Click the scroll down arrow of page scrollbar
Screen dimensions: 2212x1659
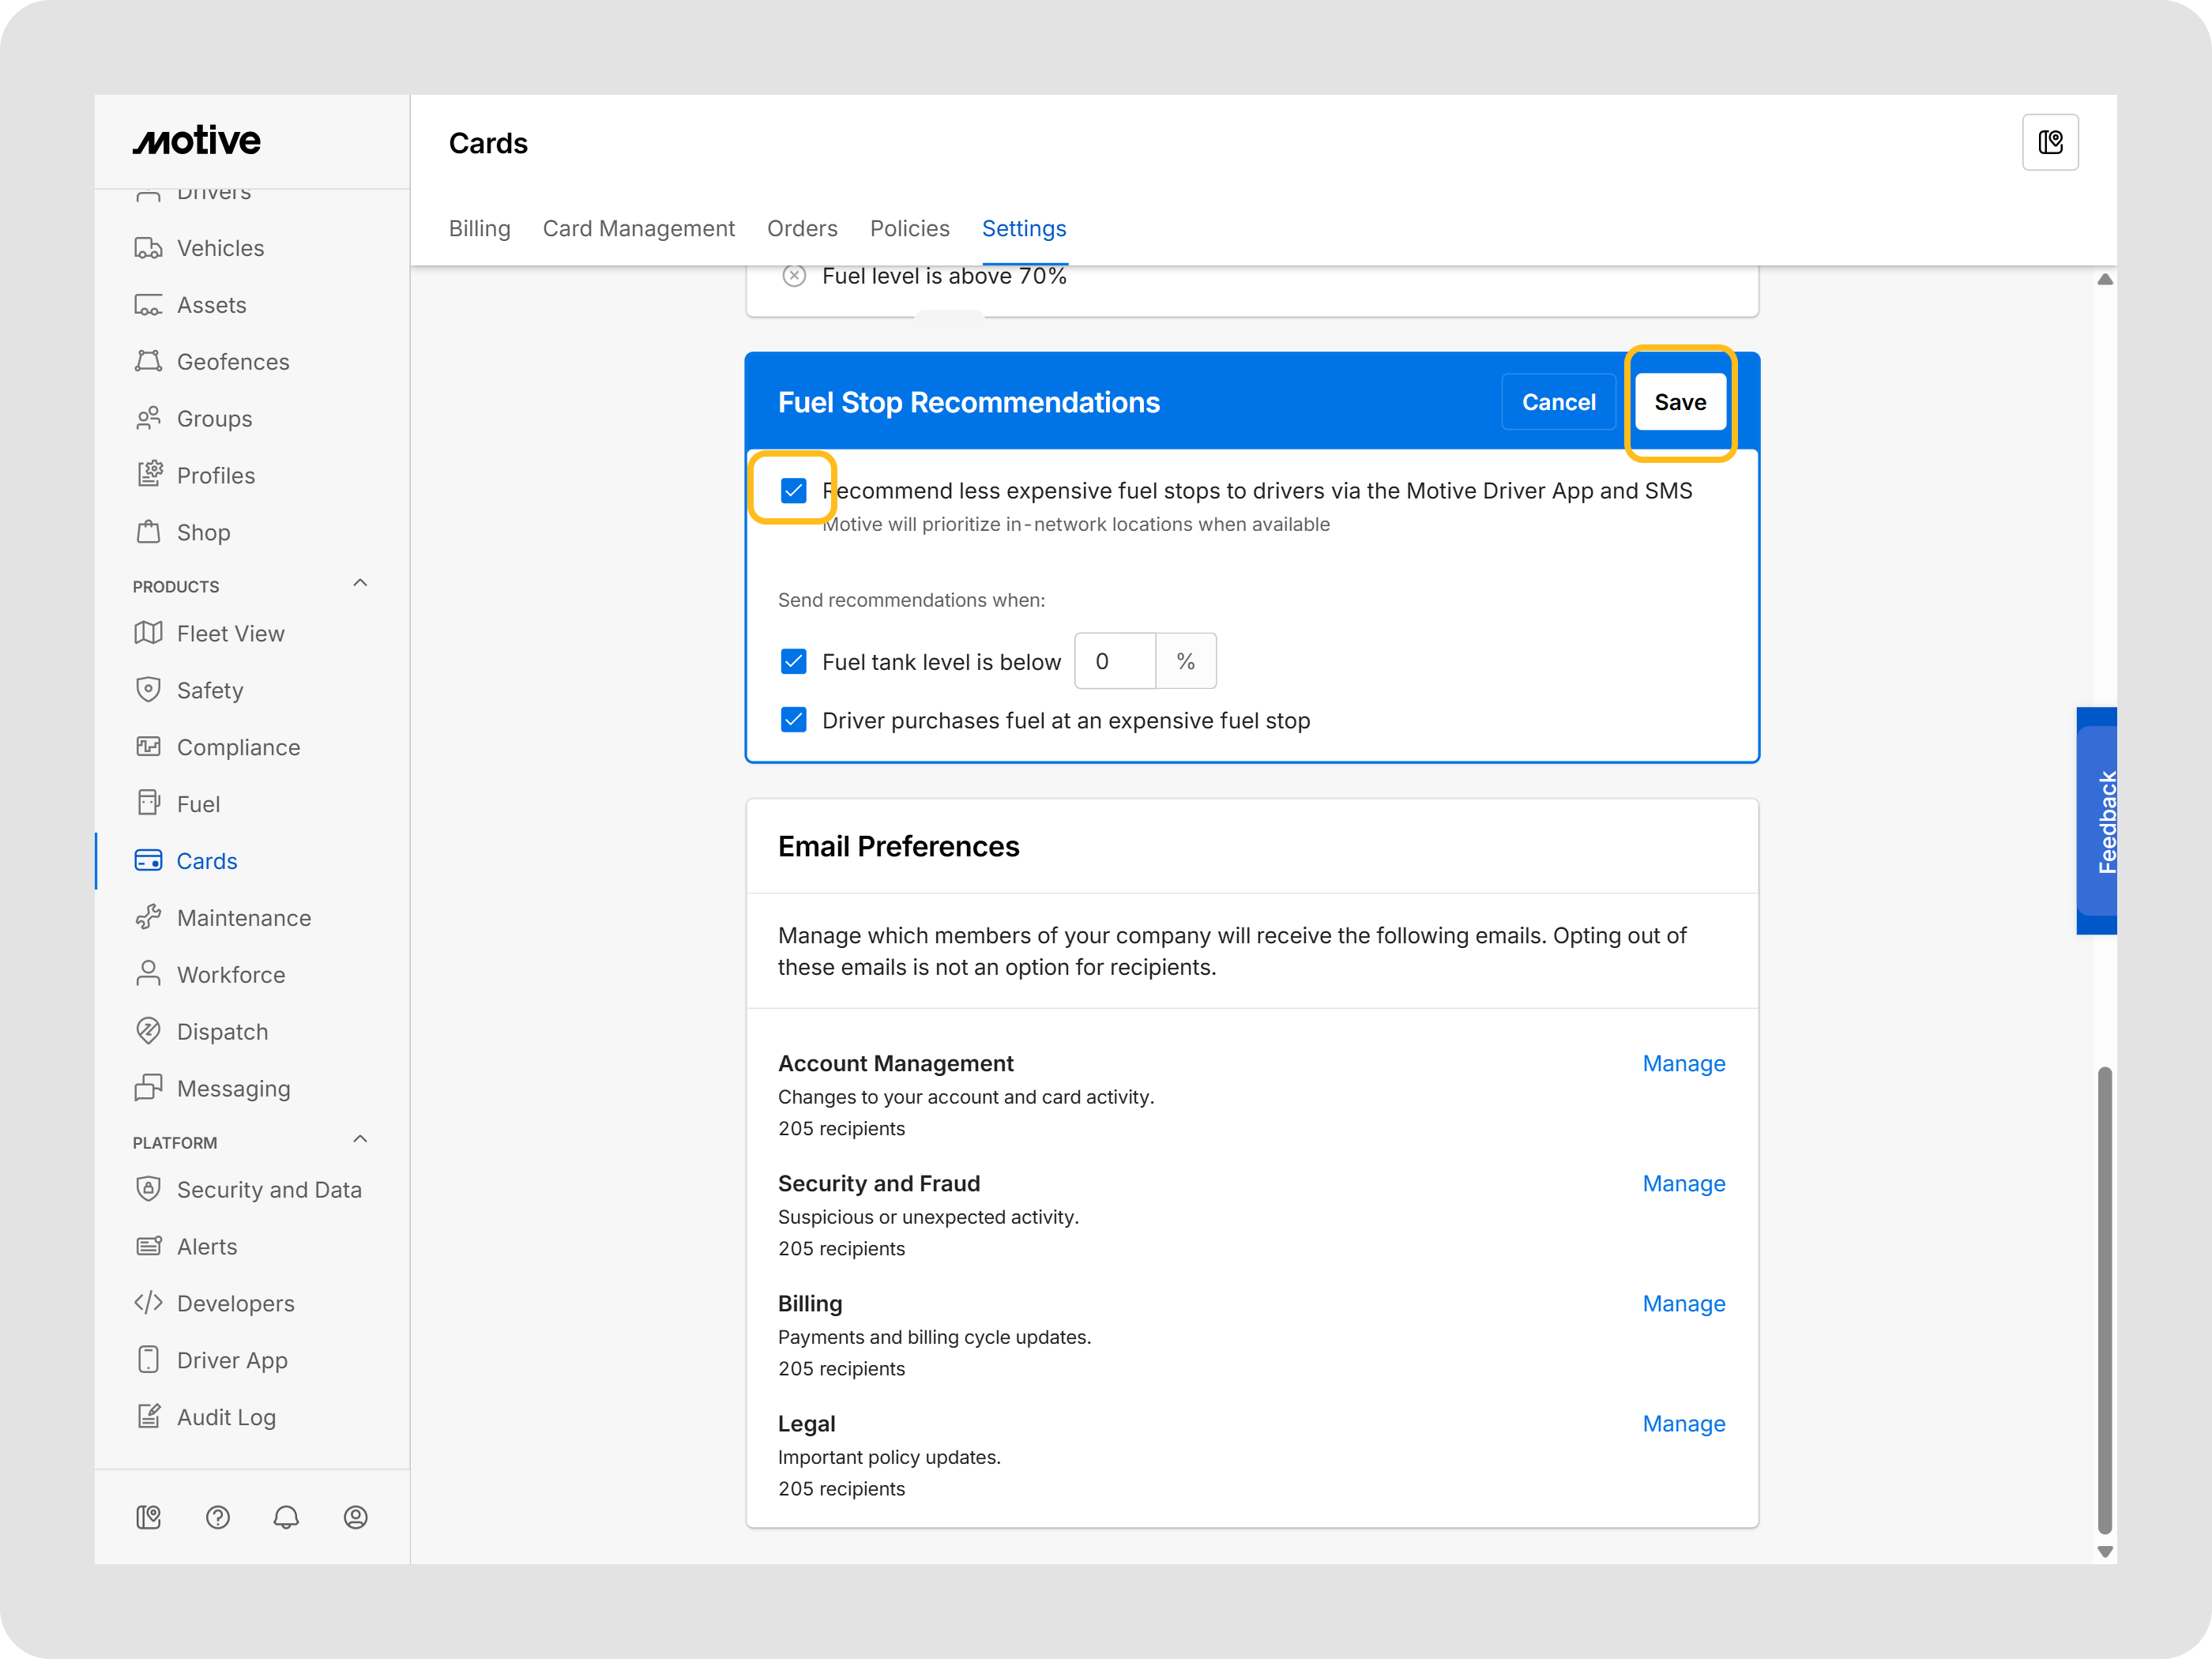tap(2105, 1551)
